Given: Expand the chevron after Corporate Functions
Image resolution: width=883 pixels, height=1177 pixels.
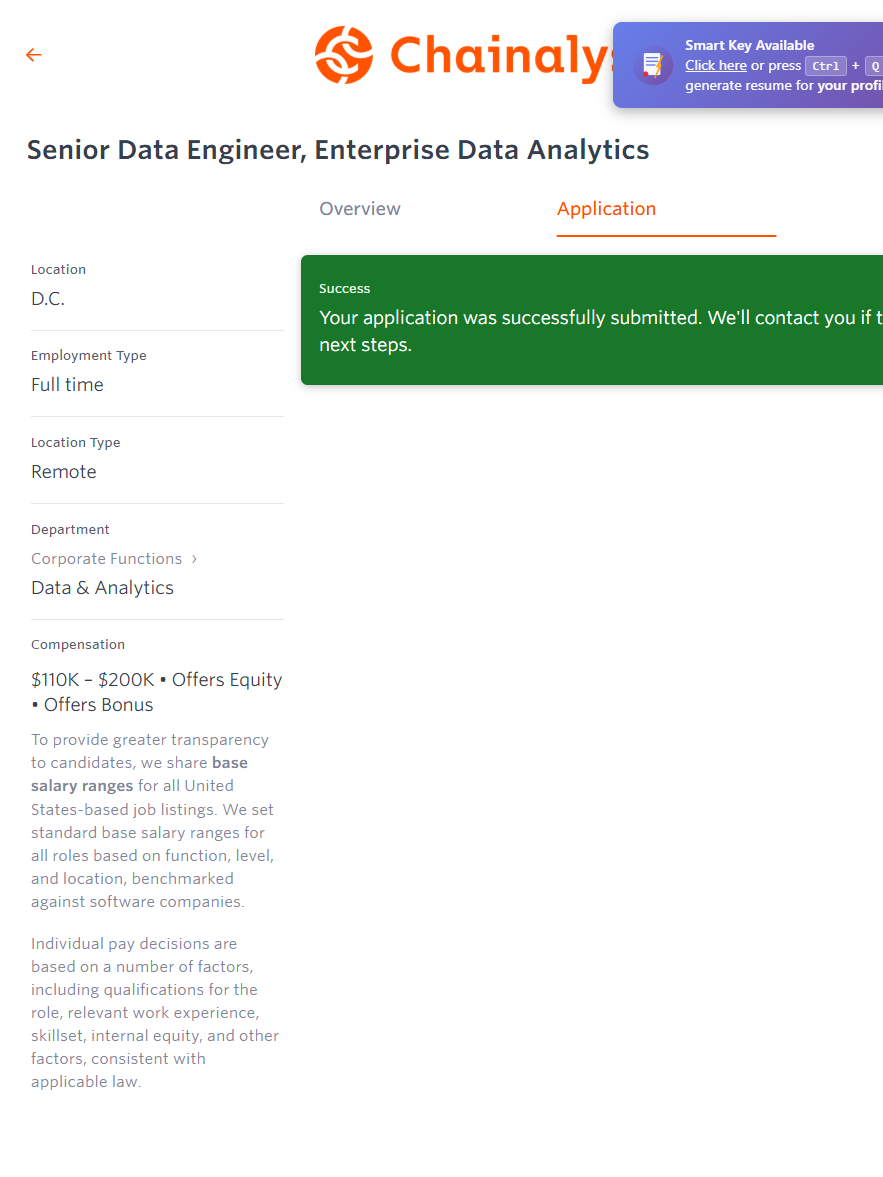Looking at the screenshot, I should (194, 559).
